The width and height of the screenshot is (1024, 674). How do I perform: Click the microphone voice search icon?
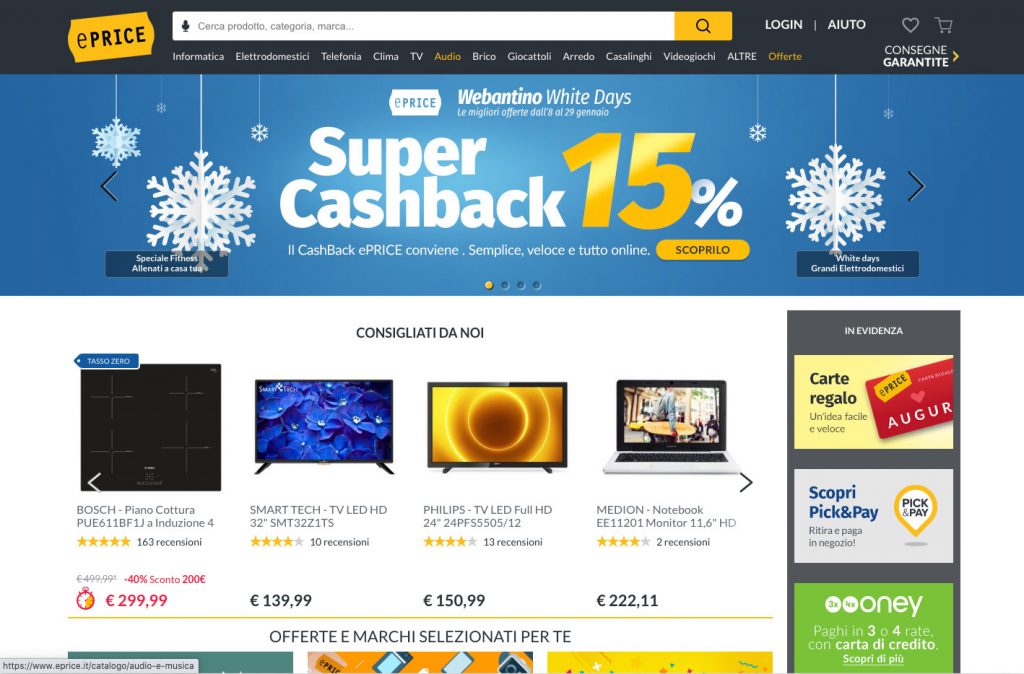(185, 26)
